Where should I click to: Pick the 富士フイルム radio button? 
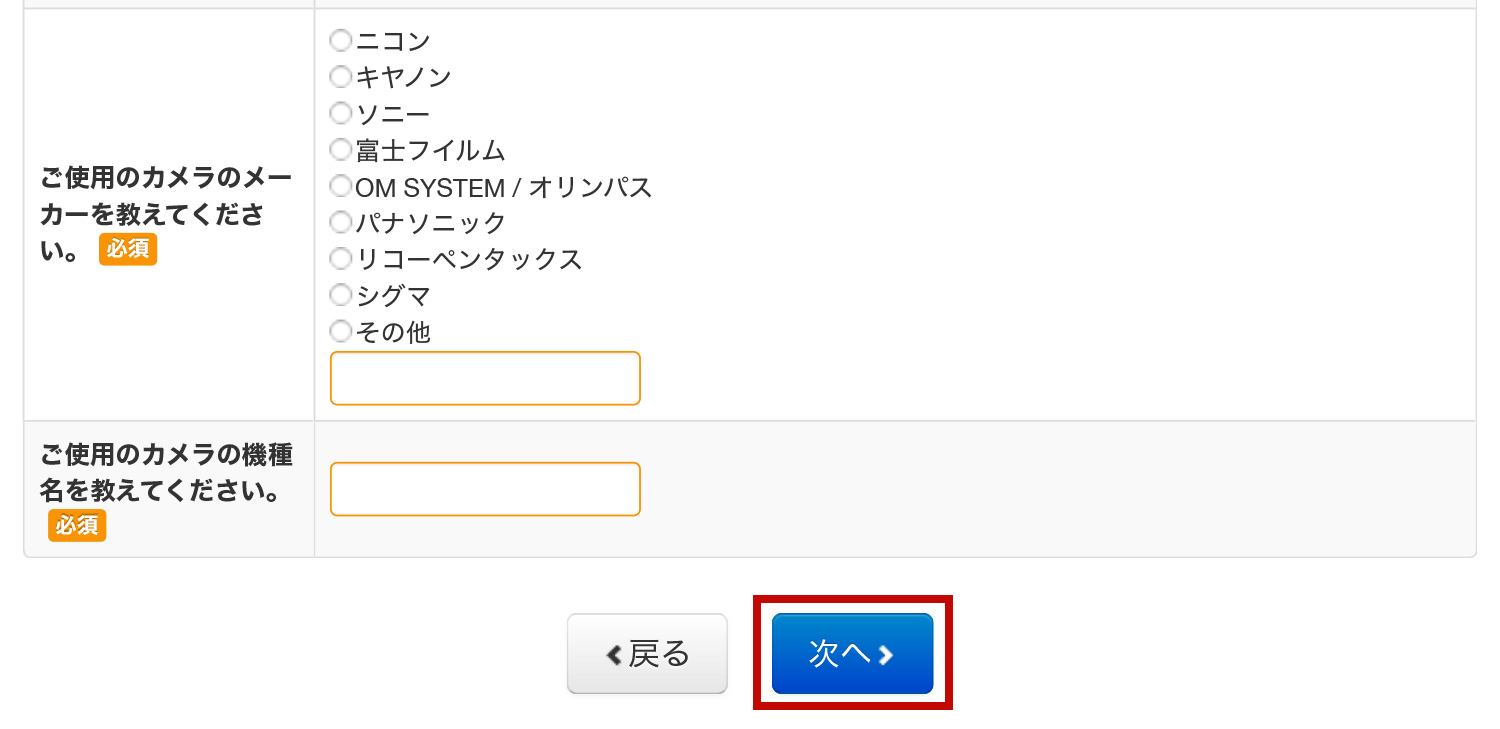coord(341,150)
